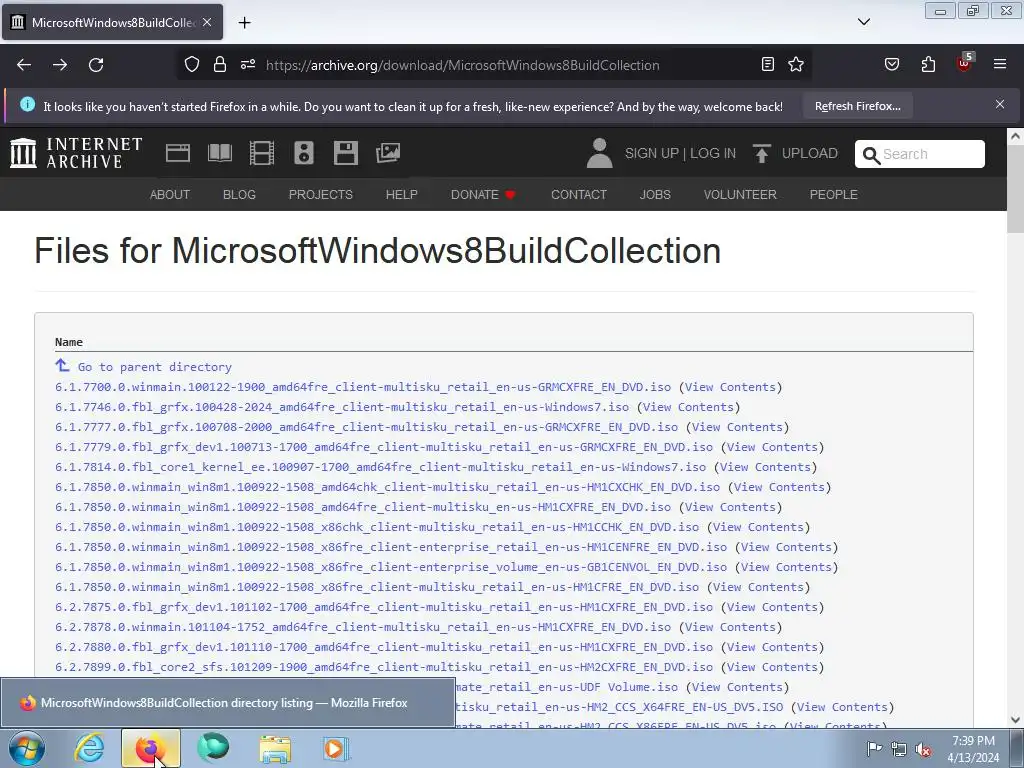Bookmark this page with the star icon
The width and height of the screenshot is (1024, 768).
click(x=795, y=64)
